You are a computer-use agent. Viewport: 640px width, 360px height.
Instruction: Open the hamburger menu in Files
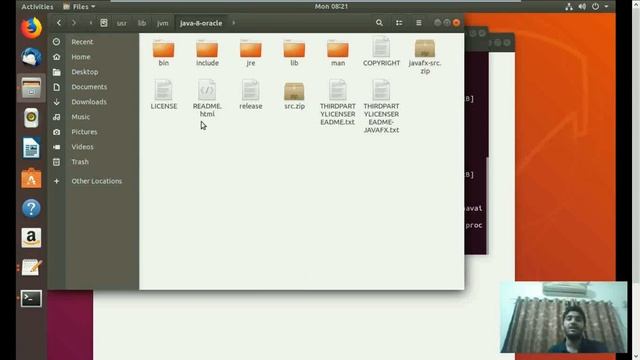point(419,23)
